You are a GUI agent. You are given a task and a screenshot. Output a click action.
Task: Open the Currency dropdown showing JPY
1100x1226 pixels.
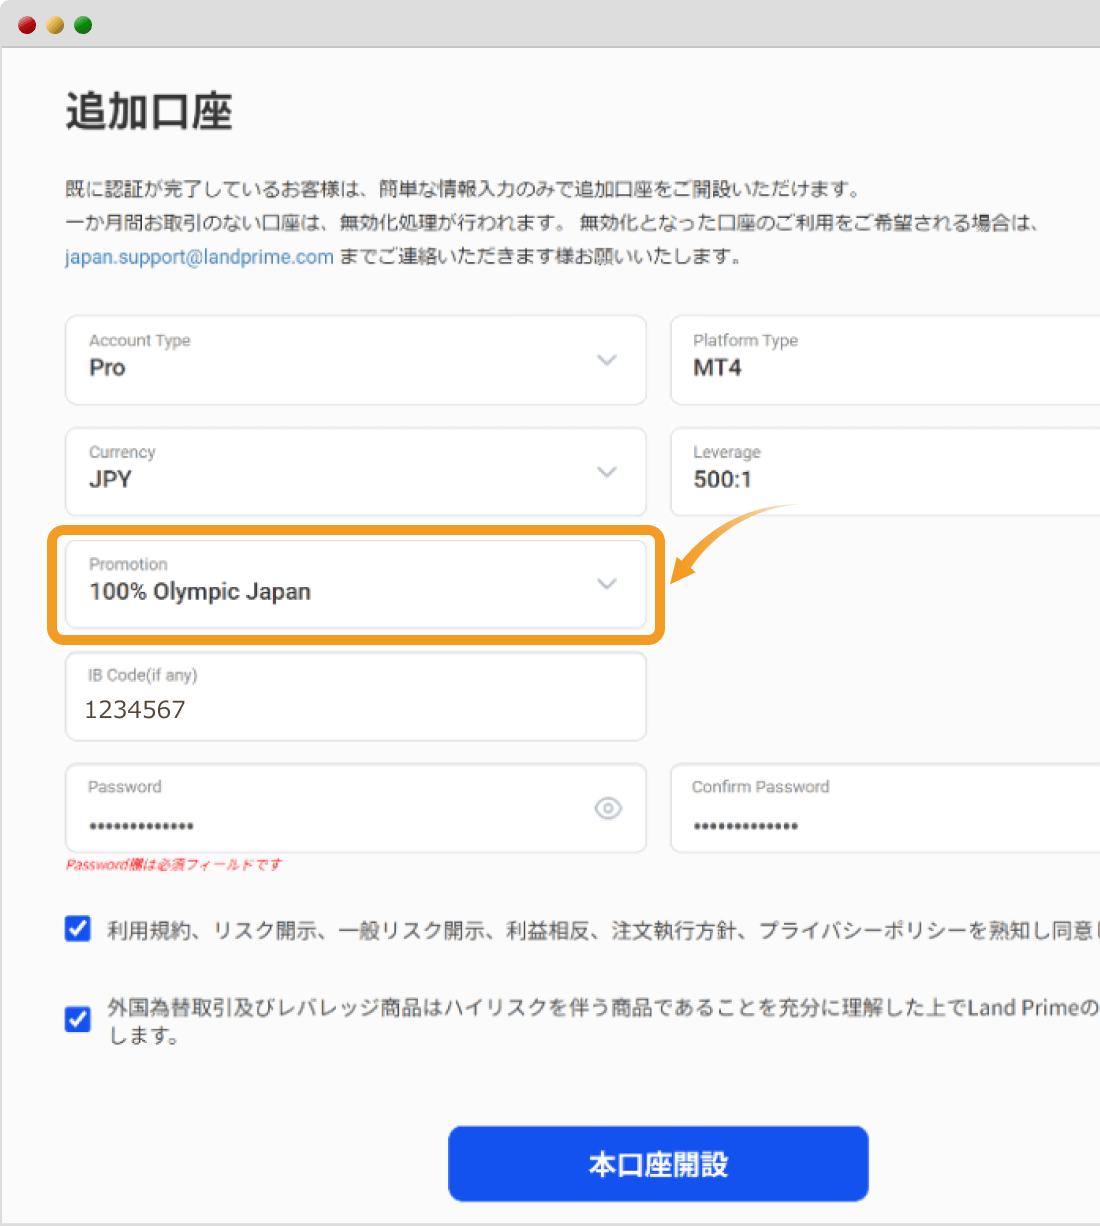tap(356, 472)
